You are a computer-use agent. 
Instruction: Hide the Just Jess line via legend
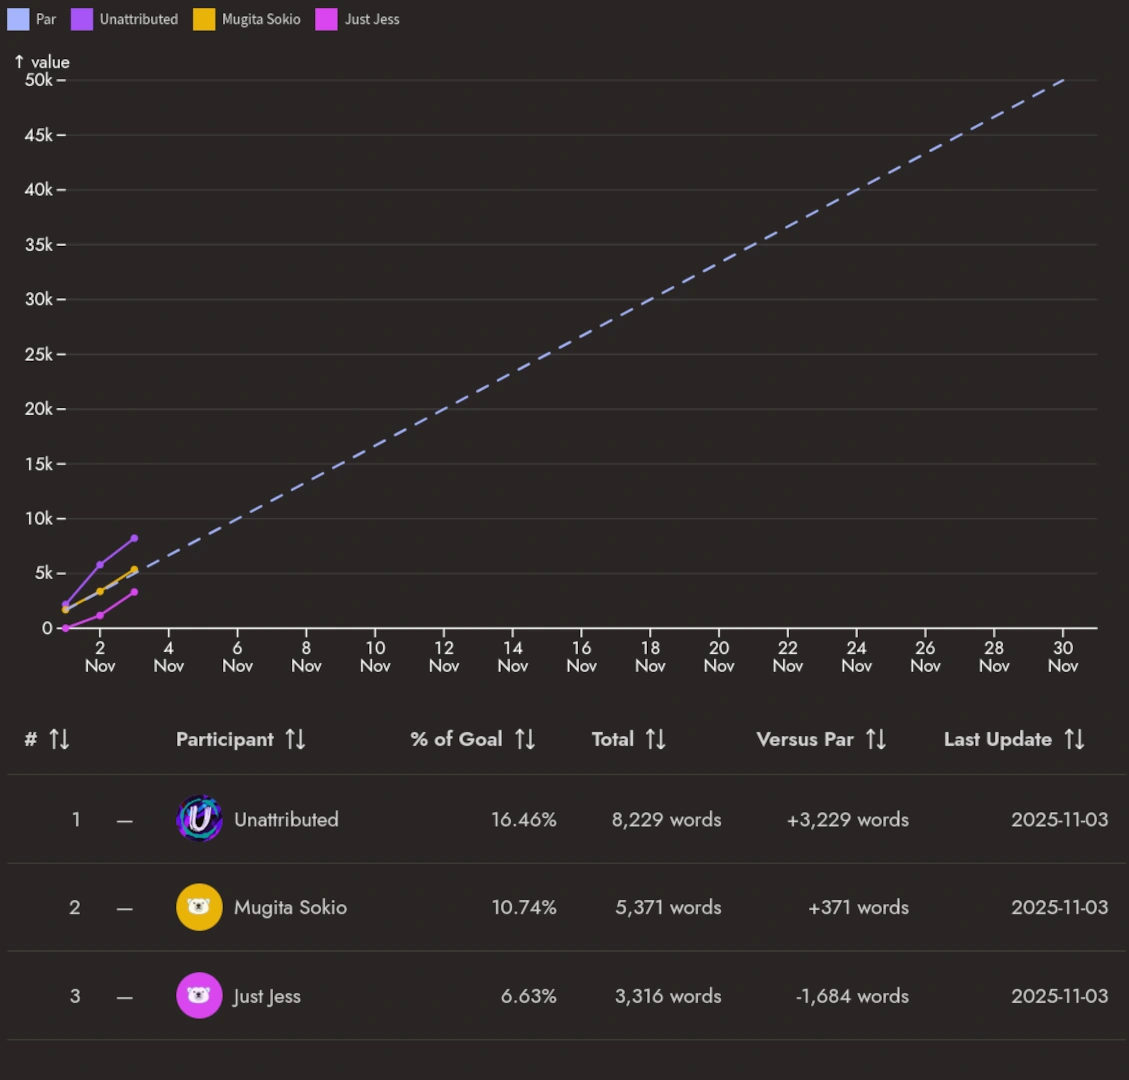coord(324,18)
